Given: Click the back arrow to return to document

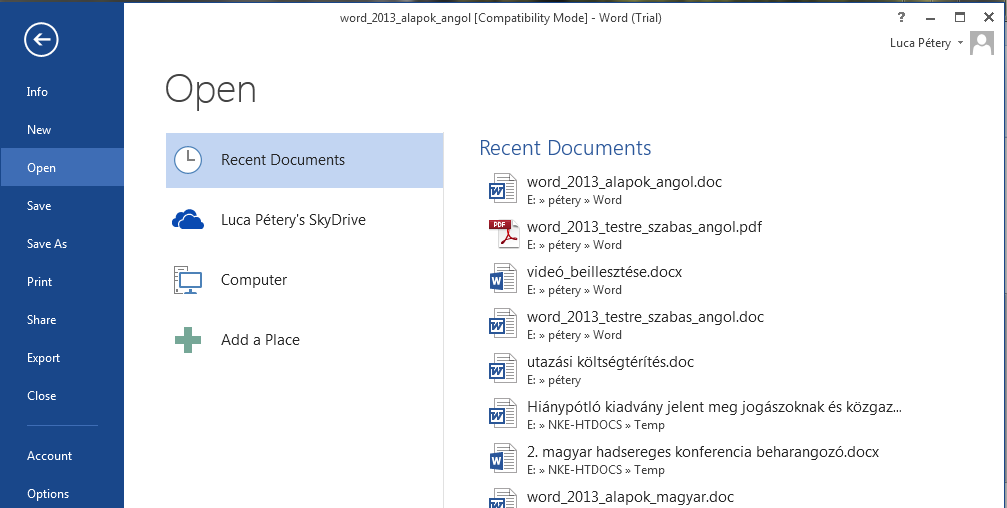Looking at the screenshot, I should click(42, 40).
